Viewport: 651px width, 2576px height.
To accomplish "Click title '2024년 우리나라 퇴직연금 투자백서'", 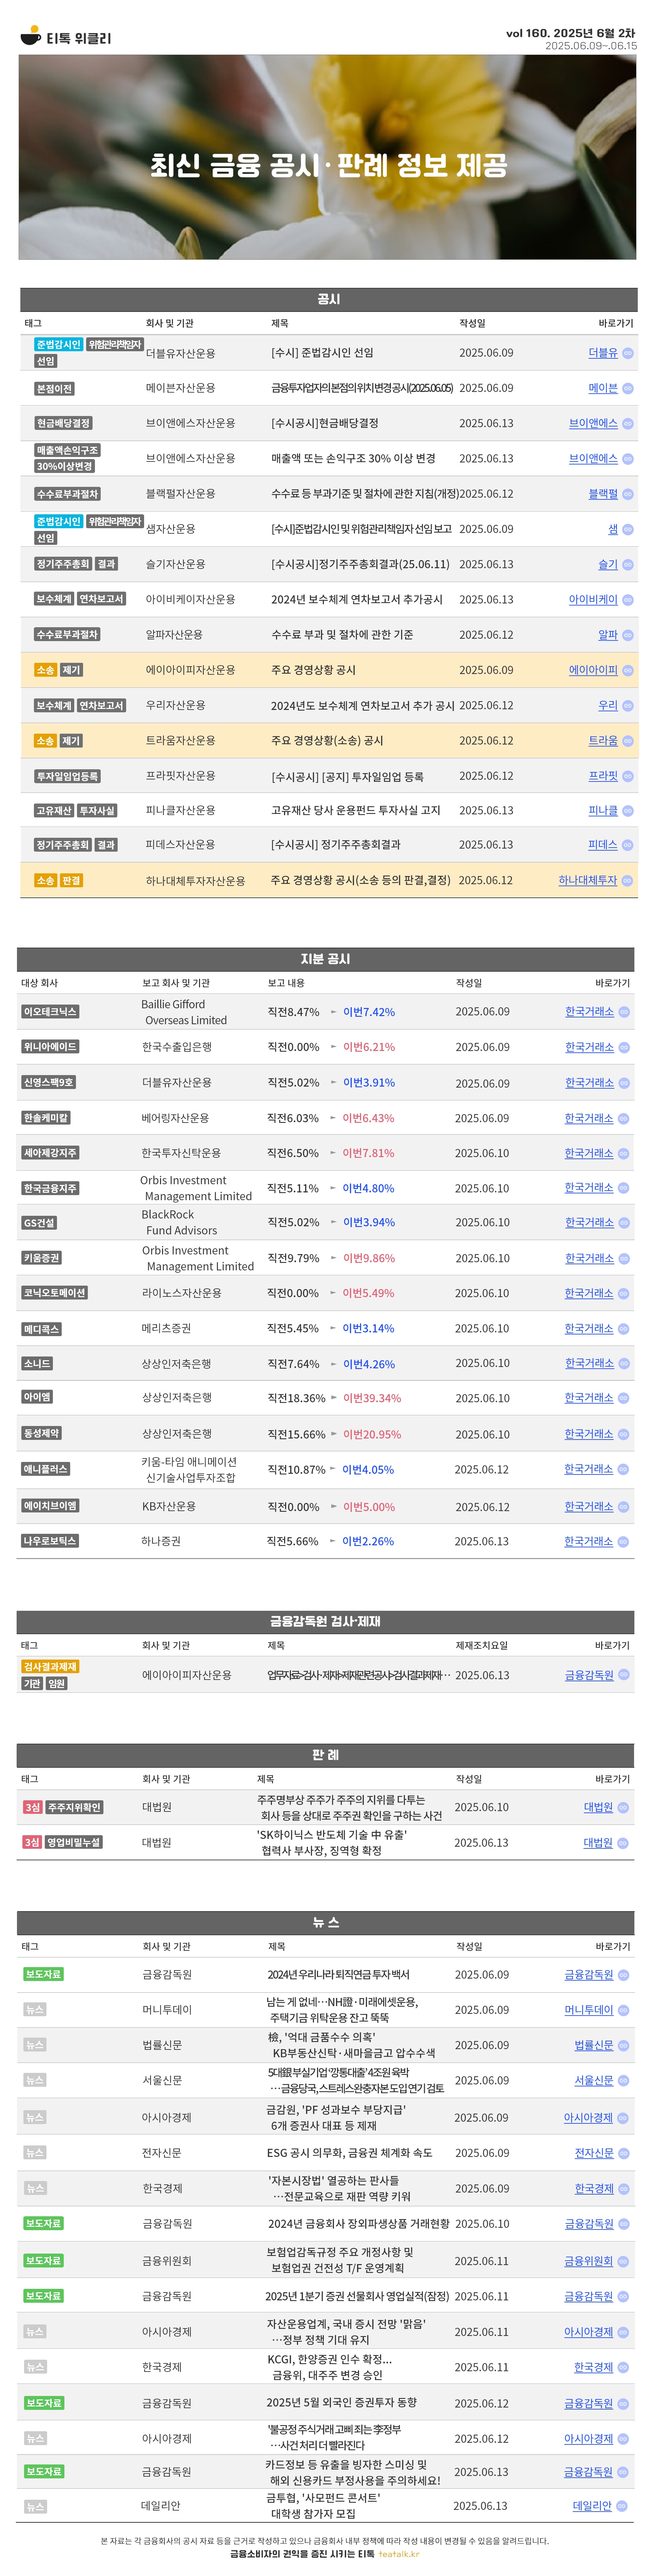I will [x=338, y=1975].
